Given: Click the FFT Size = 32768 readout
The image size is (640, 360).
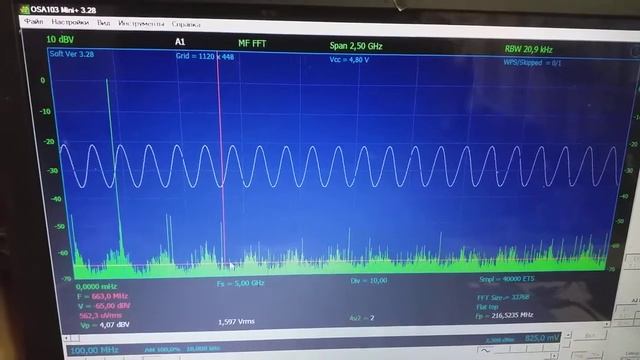Looking at the screenshot, I should pos(503,297).
